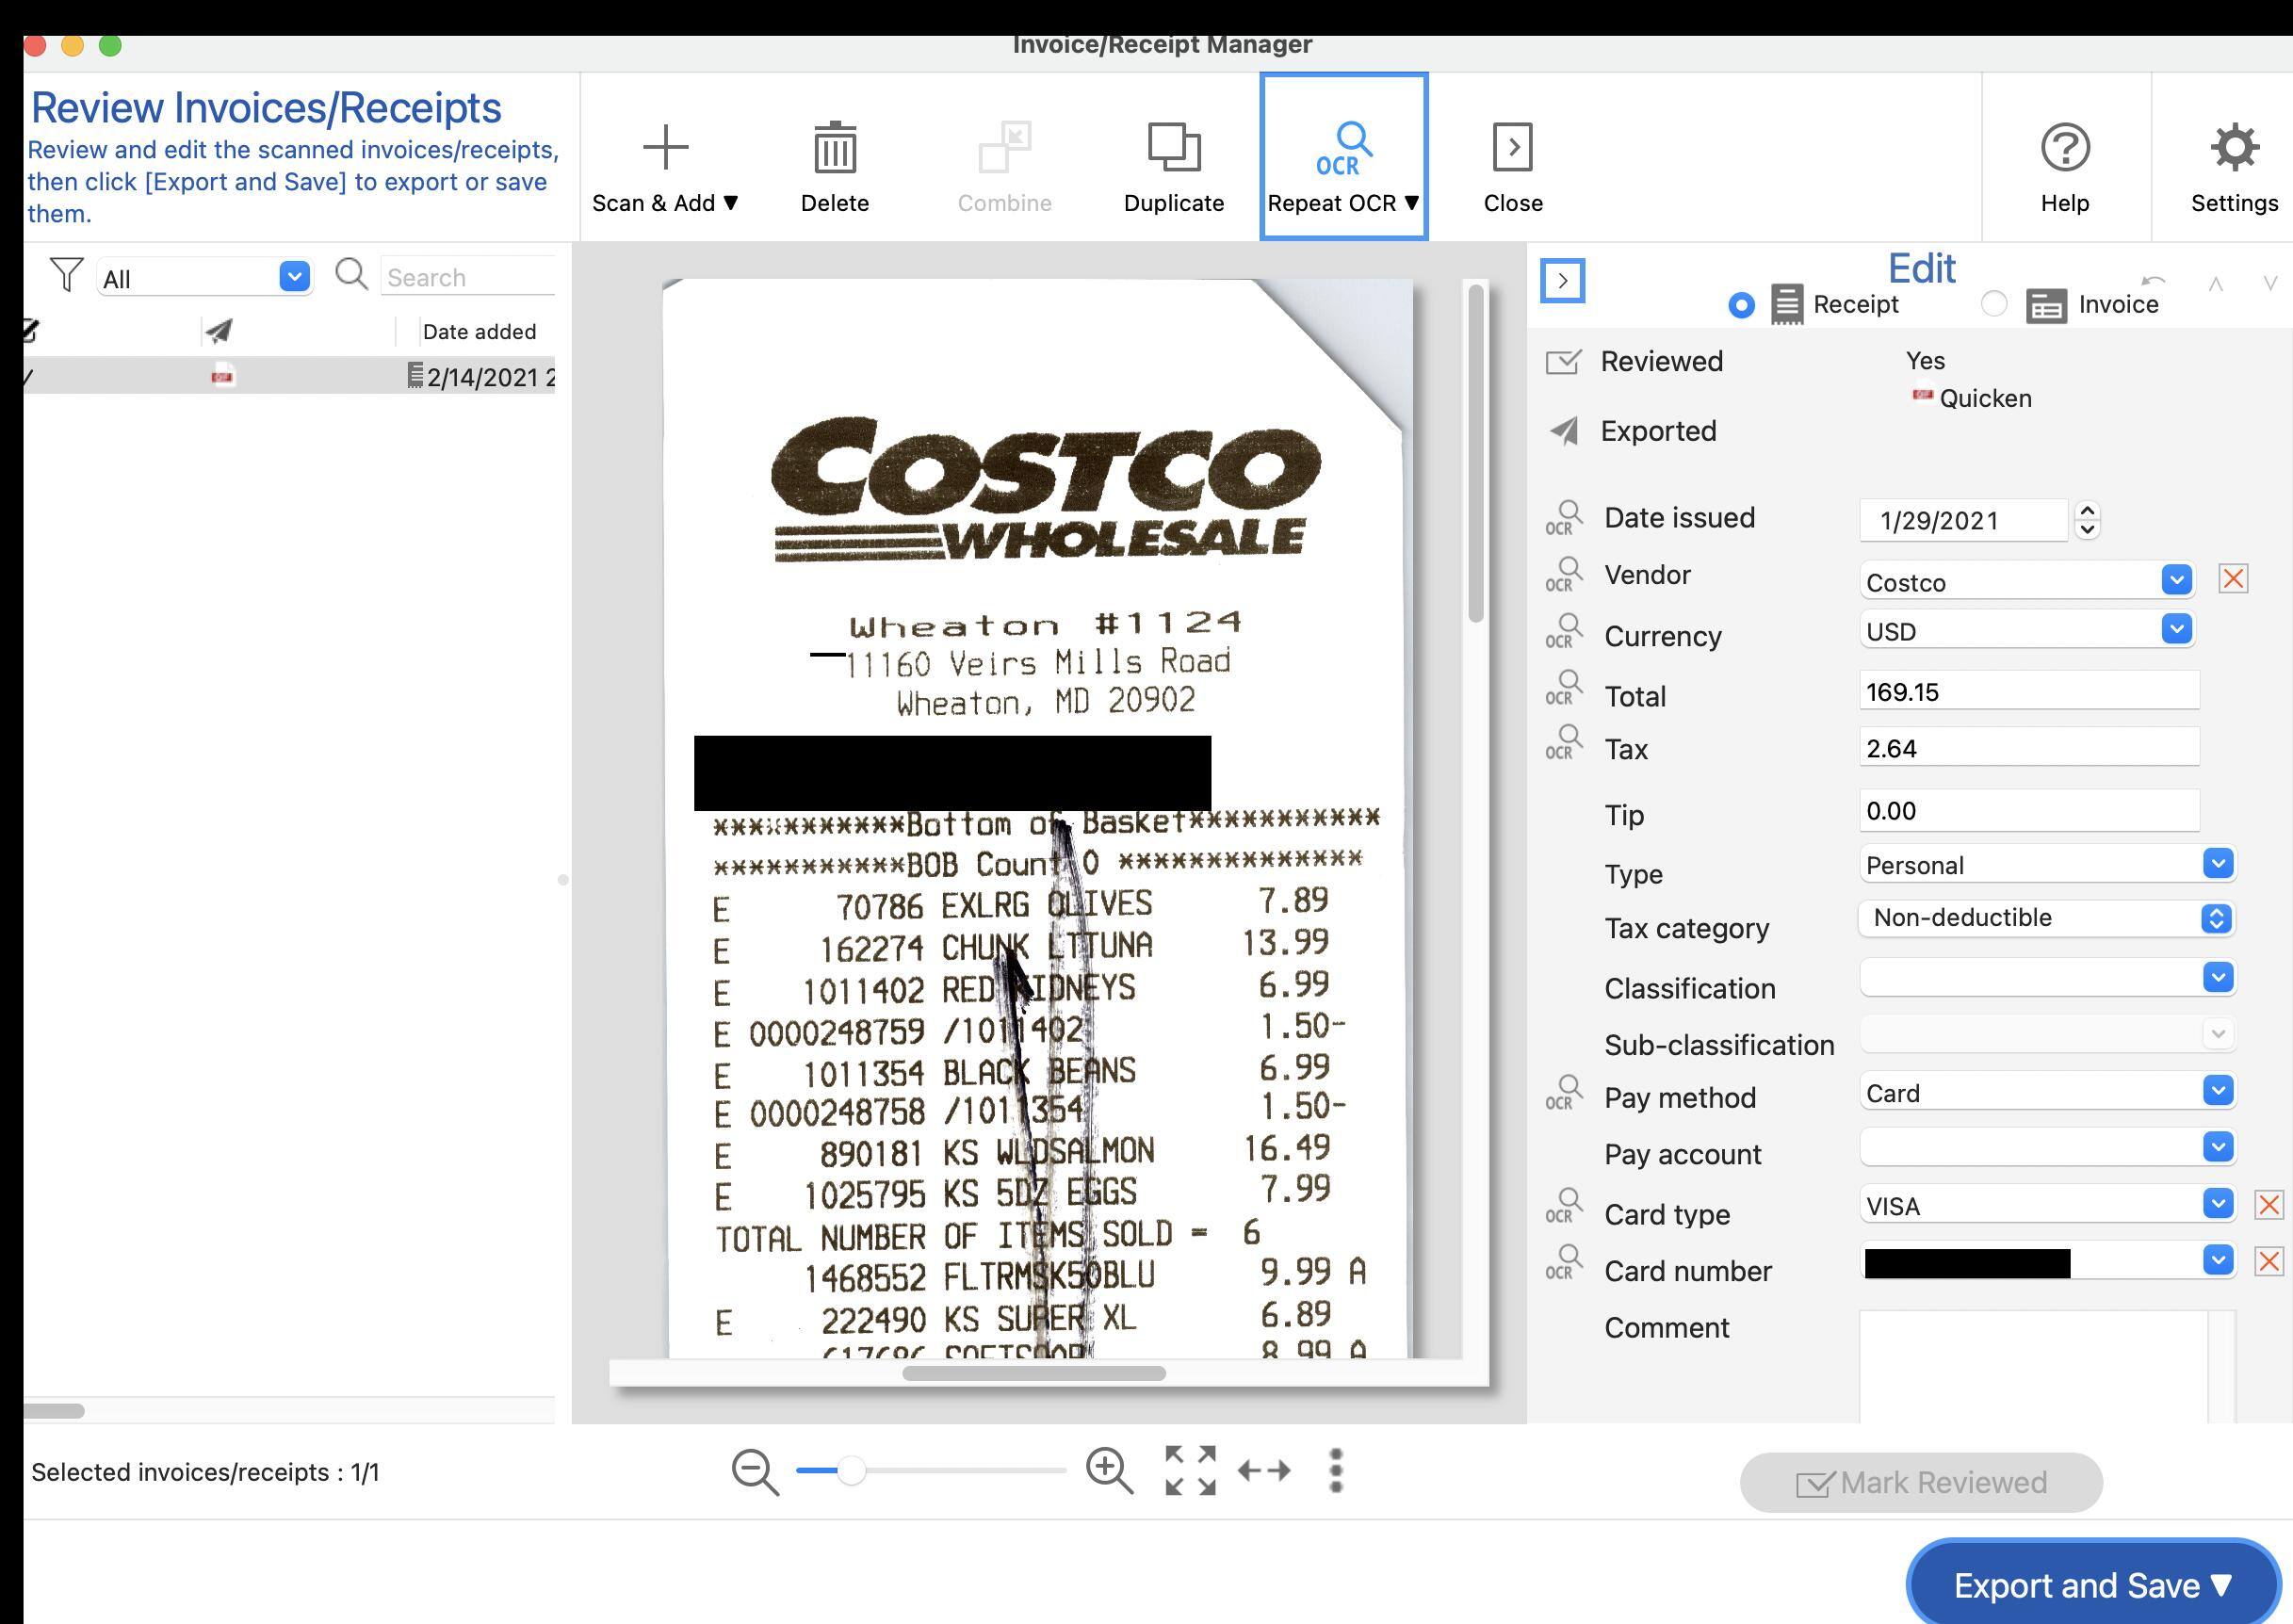Viewport: 2293px width, 1624px height.
Task: Select the Invoice radio button
Action: pyautogui.click(x=1993, y=304)
